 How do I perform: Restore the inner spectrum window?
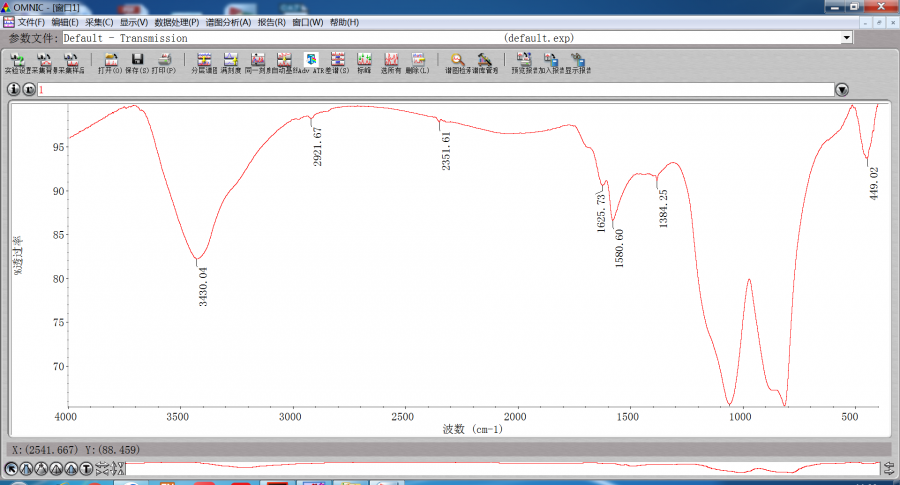pos(879,22)
